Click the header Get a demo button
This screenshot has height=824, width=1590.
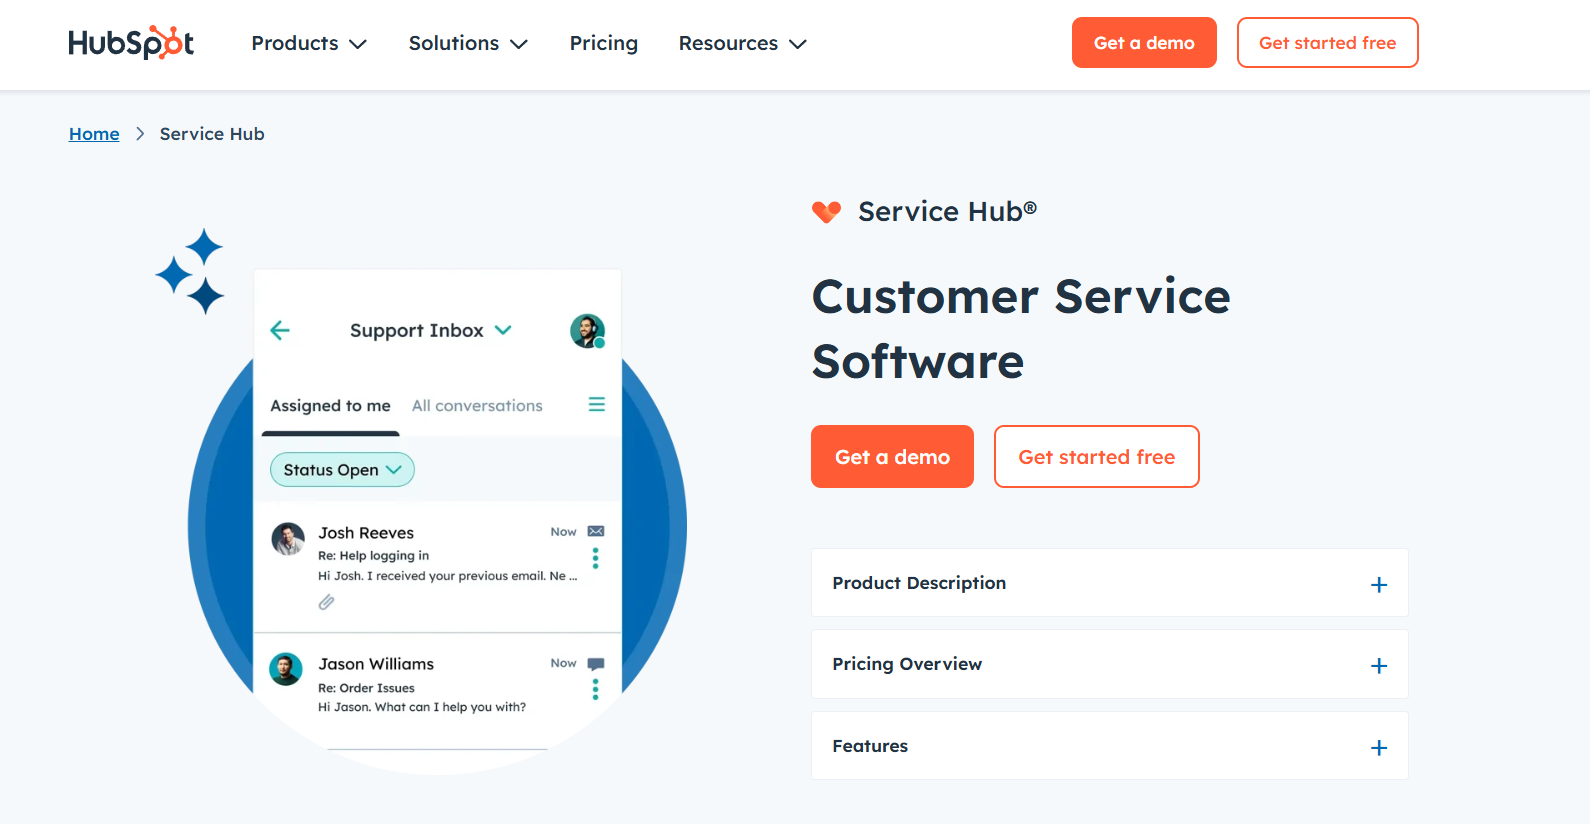click(x=1144, y=43)
